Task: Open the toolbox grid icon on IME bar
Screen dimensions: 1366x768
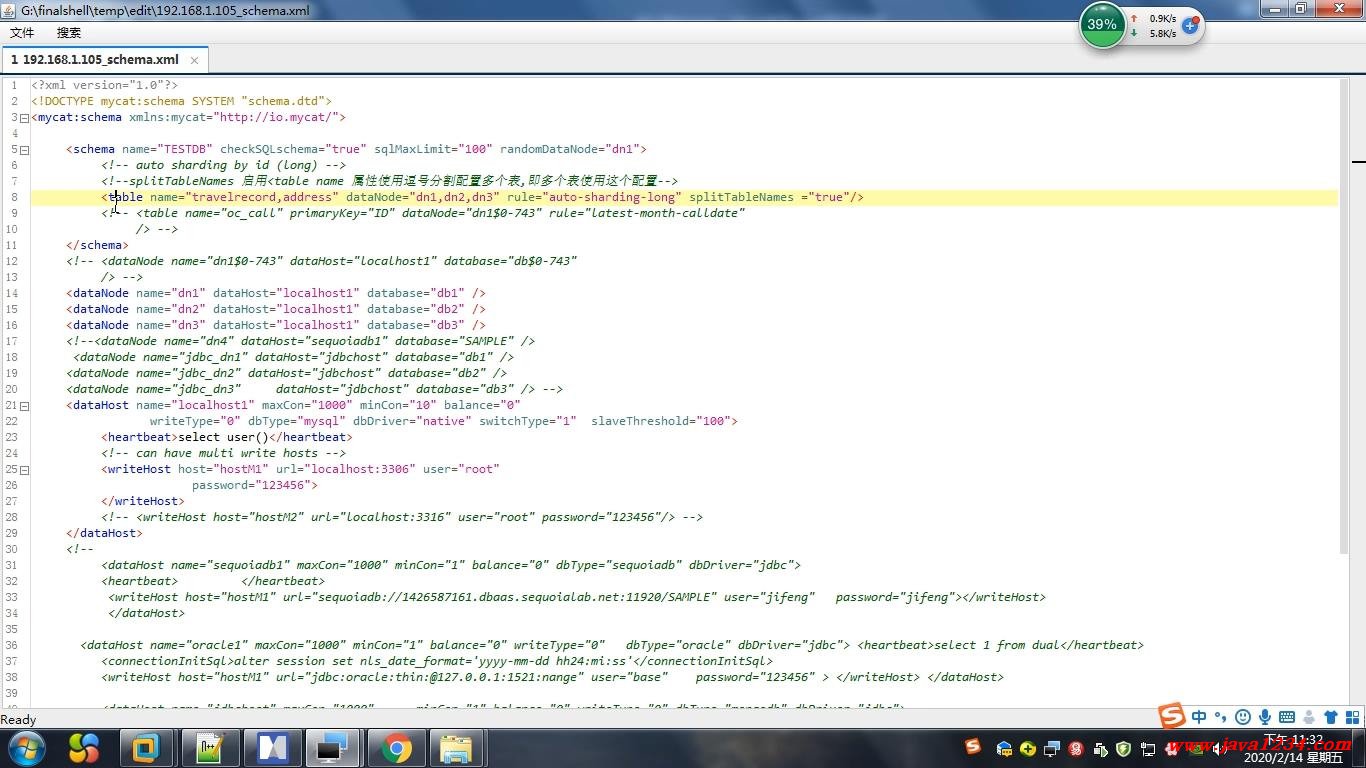Action: (x=1352, y=717)
